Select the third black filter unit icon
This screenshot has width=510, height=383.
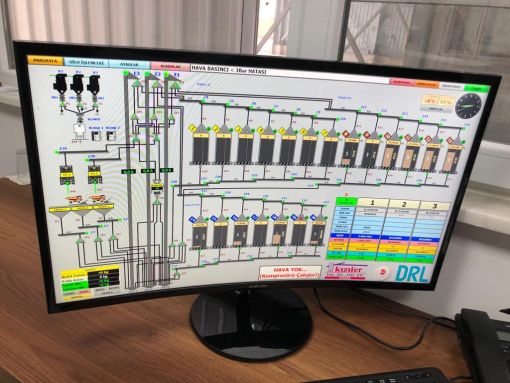(94, 85)
